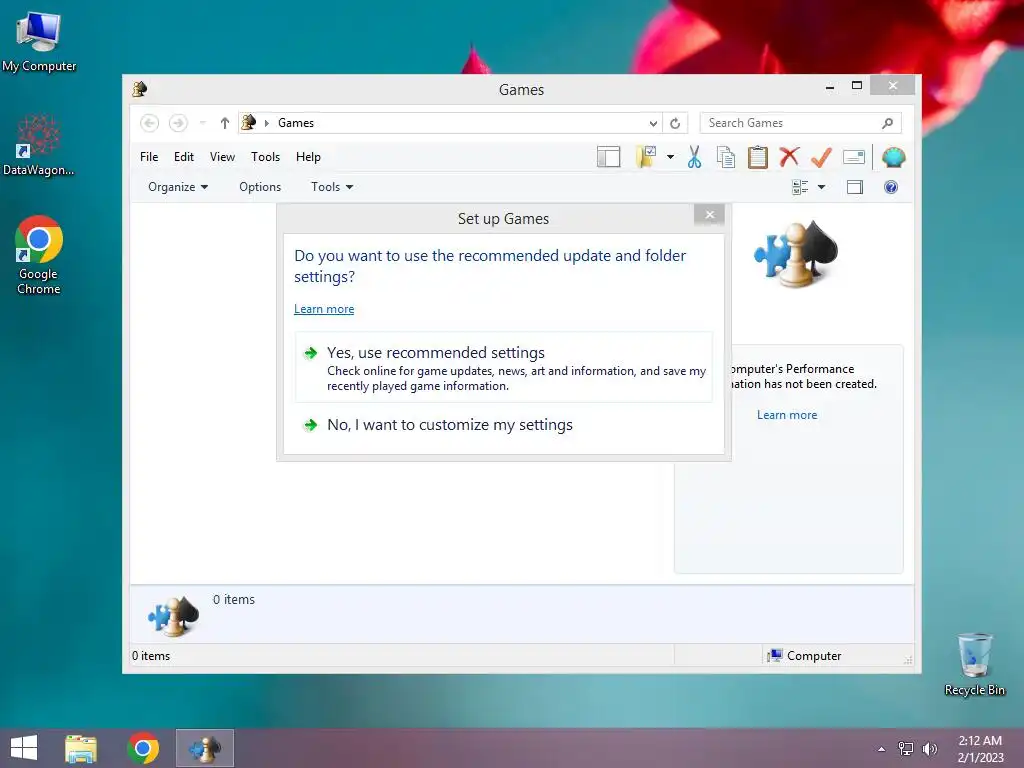Open the File menu
The height and width of the screenshot is (768, 1024).
click(x=149, y=157)
